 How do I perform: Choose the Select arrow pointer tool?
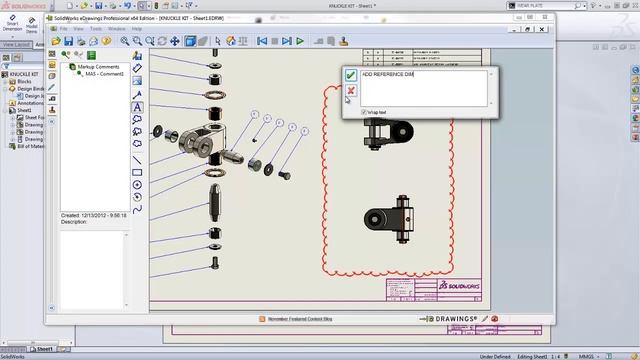point(218,41)
